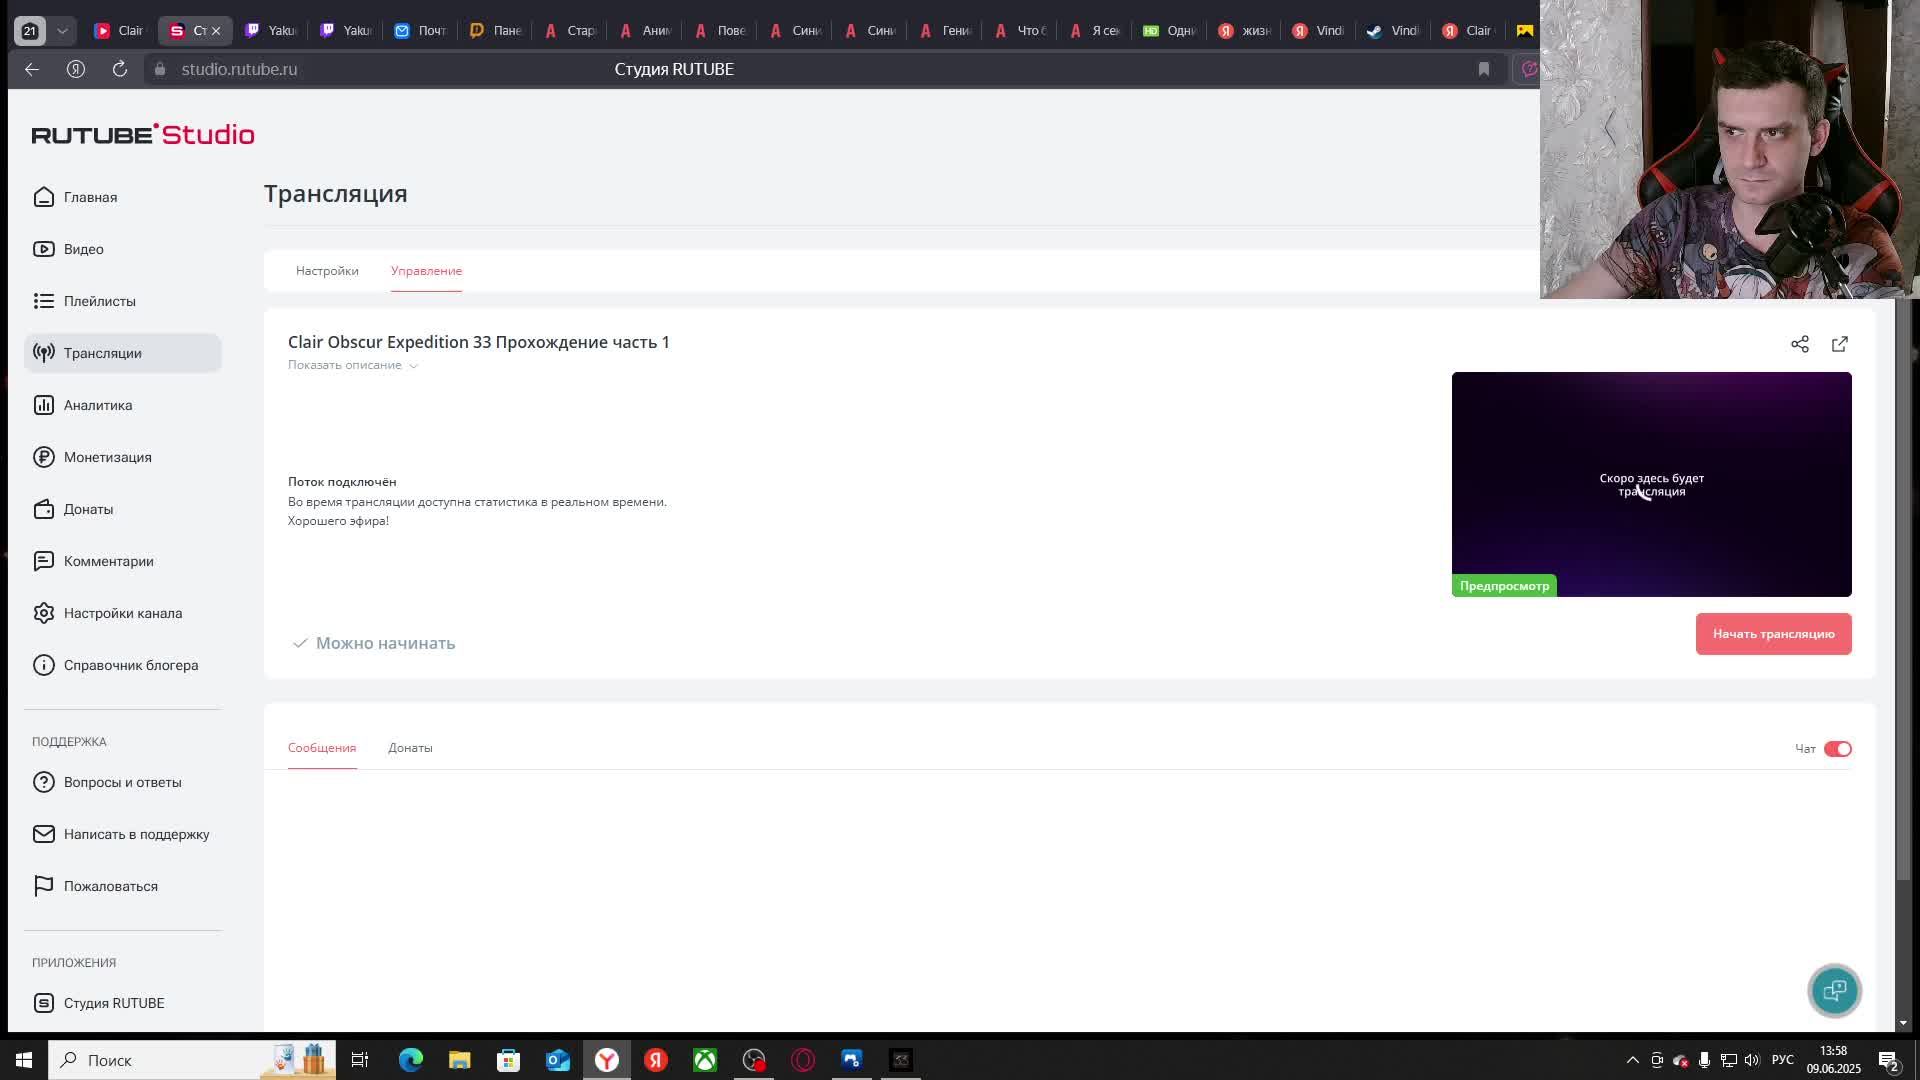
Task: Open Аналитика sidebar link
Action: click(x=98, y=405)
